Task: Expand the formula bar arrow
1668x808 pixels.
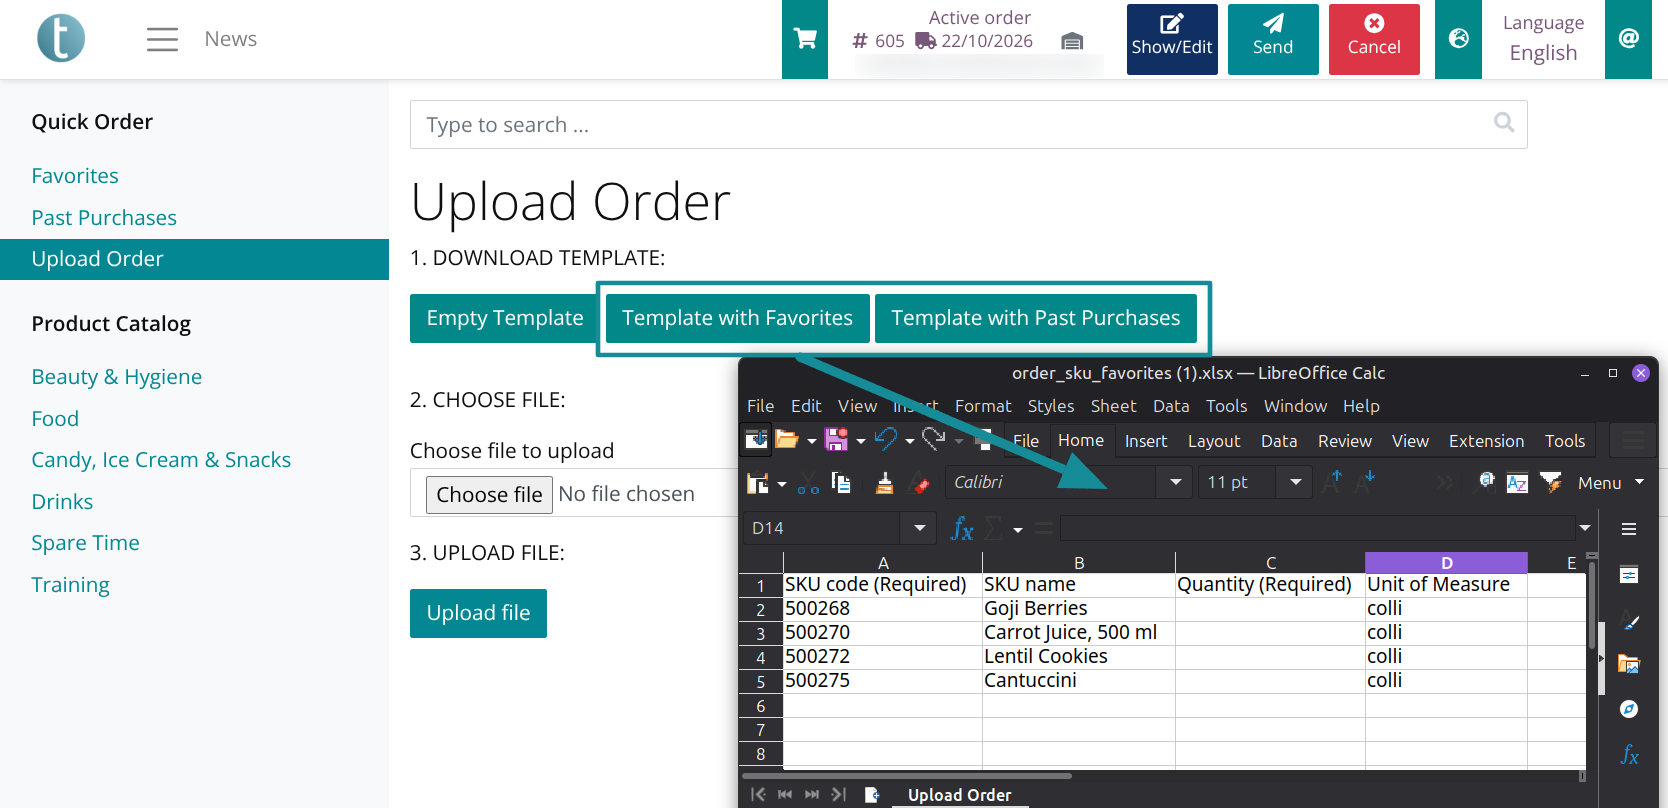Action: pos(1585,528)
